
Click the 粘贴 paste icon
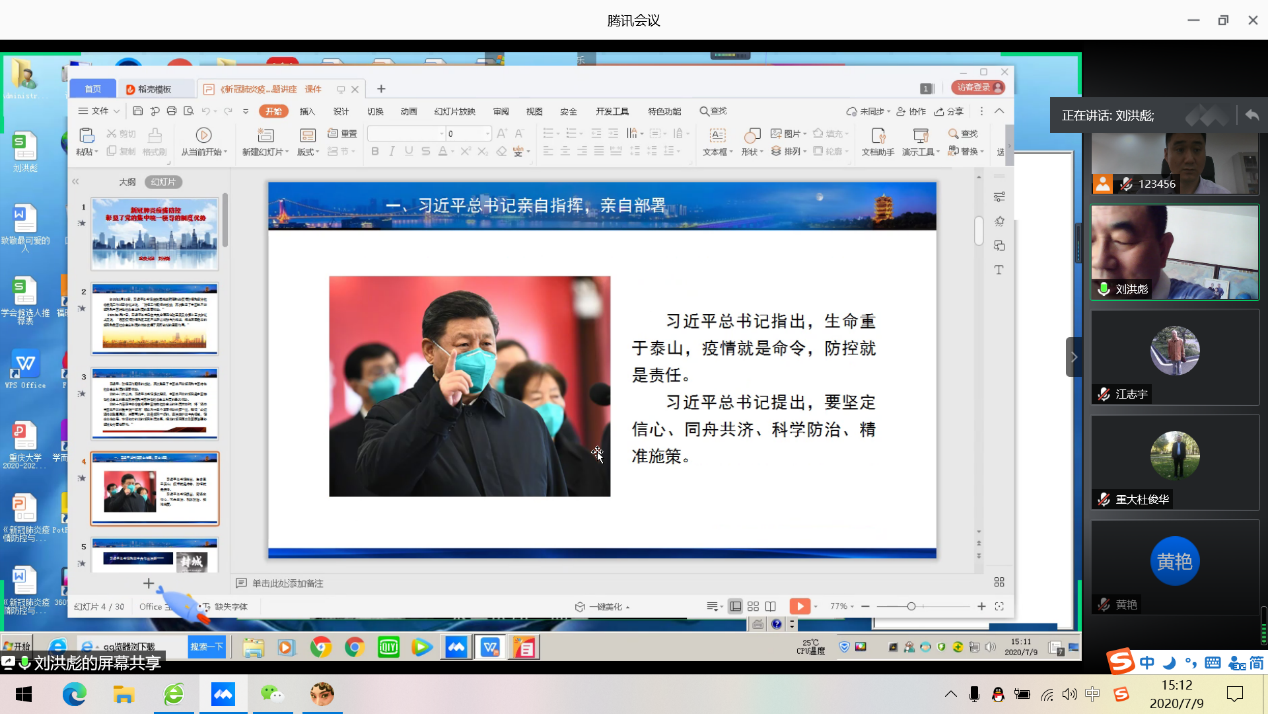pos(87,135)
